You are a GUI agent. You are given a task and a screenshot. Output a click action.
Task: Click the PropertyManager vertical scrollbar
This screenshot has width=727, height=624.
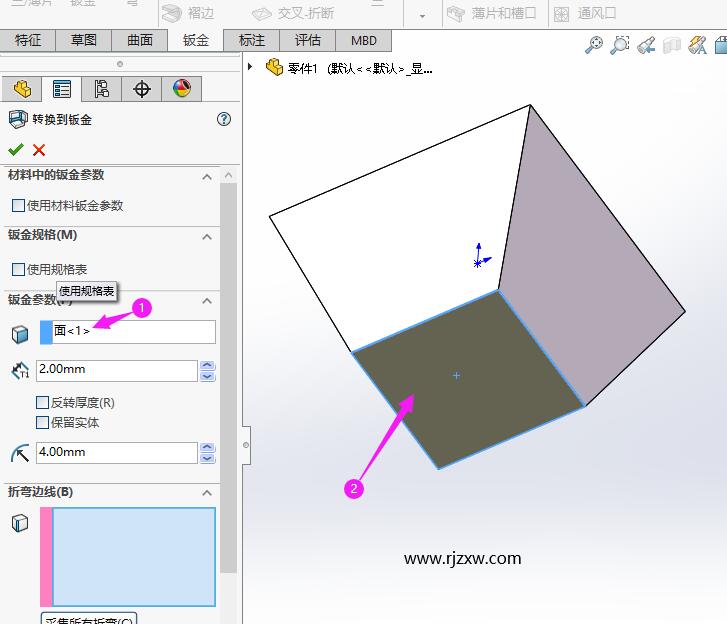pyautogui.click(x=229, y=378)
